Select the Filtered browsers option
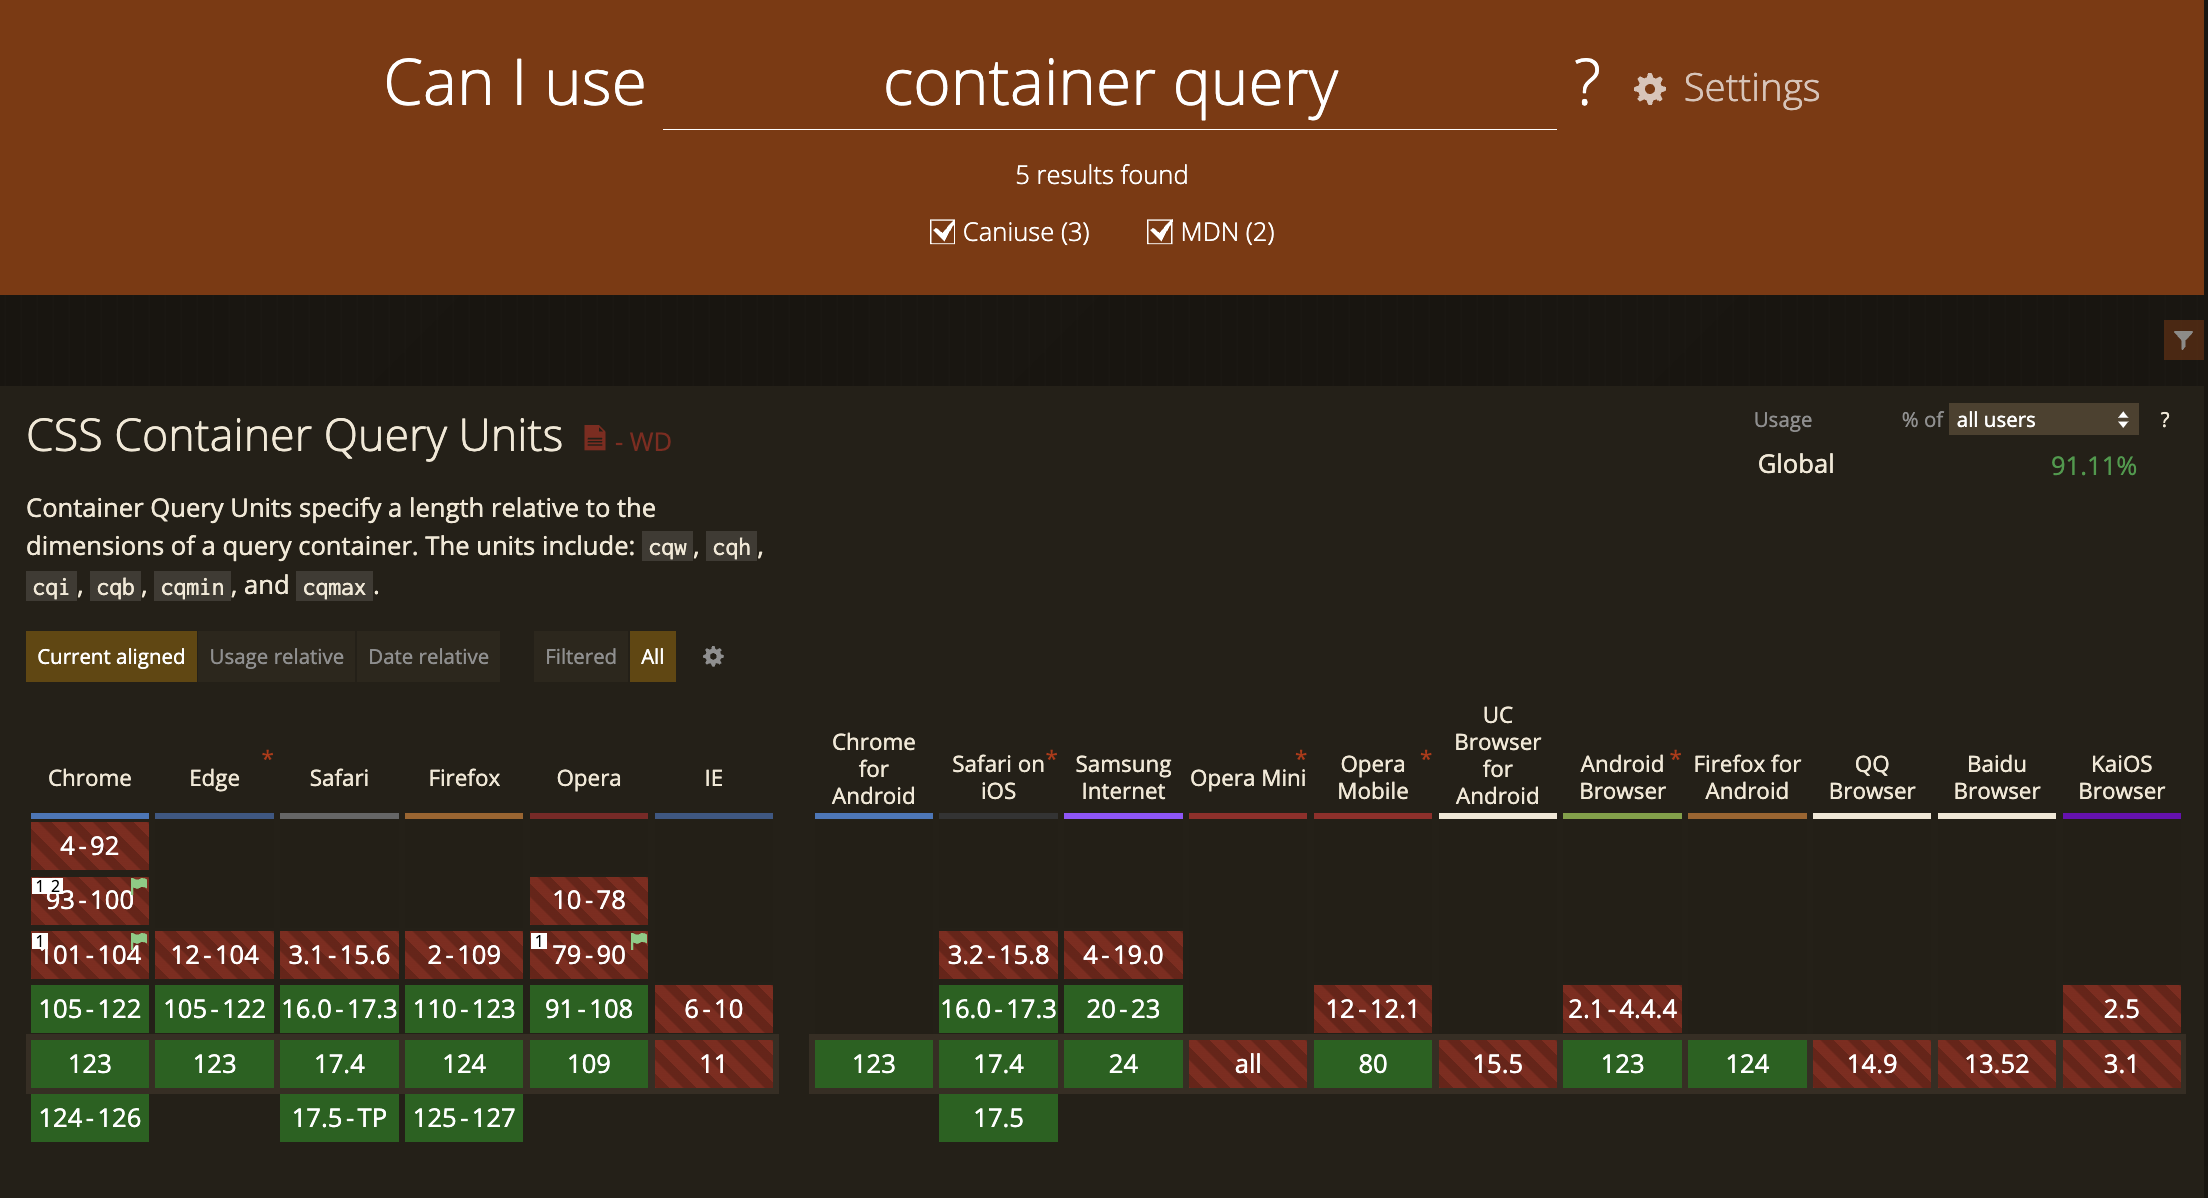 click(580, 657)
